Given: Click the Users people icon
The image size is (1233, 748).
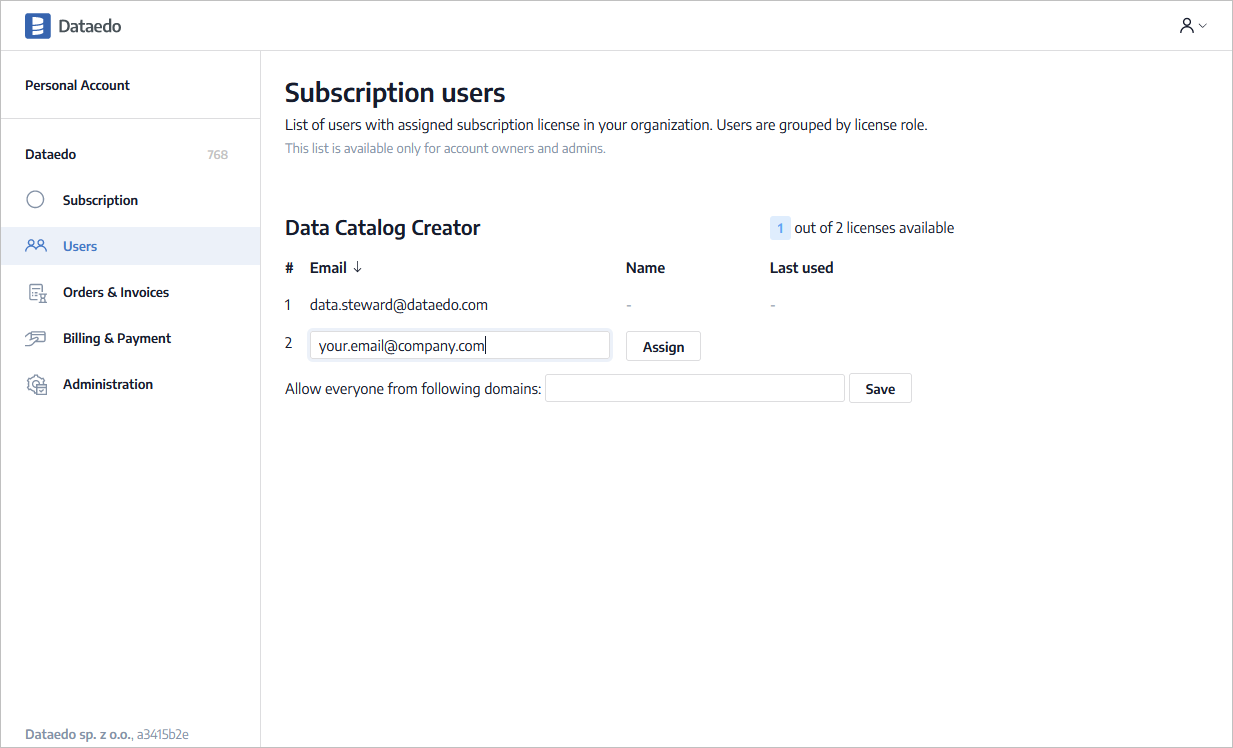Looking at the screenshot, I should tap(36, 246).
